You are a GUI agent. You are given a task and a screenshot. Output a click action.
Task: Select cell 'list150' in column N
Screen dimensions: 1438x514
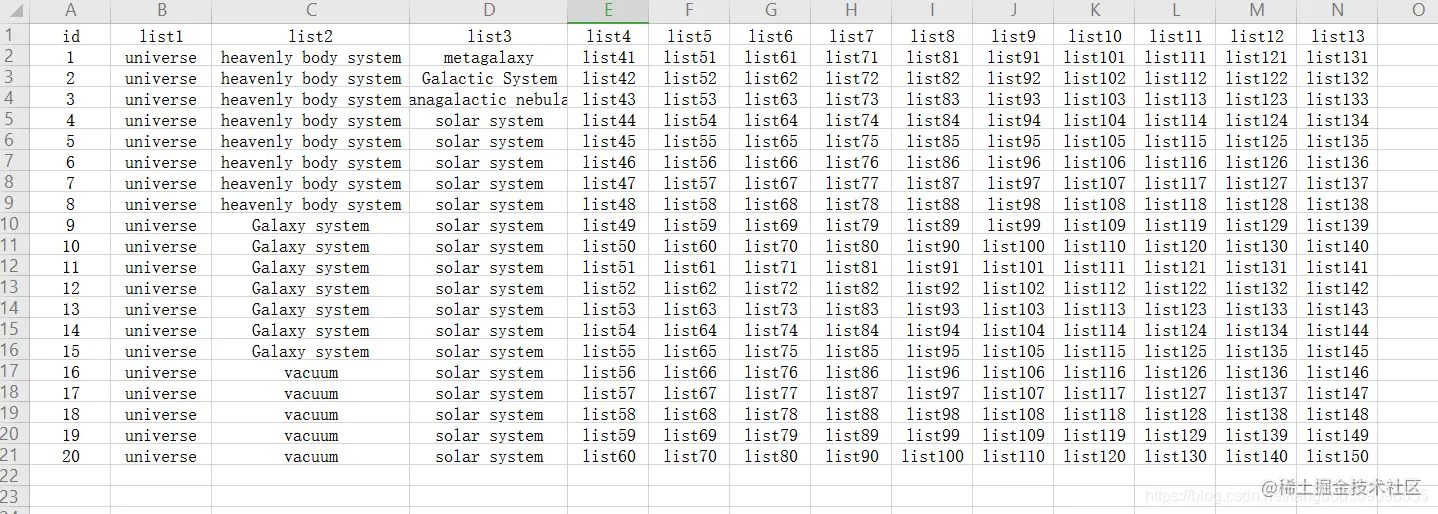tap(1337, 456)
